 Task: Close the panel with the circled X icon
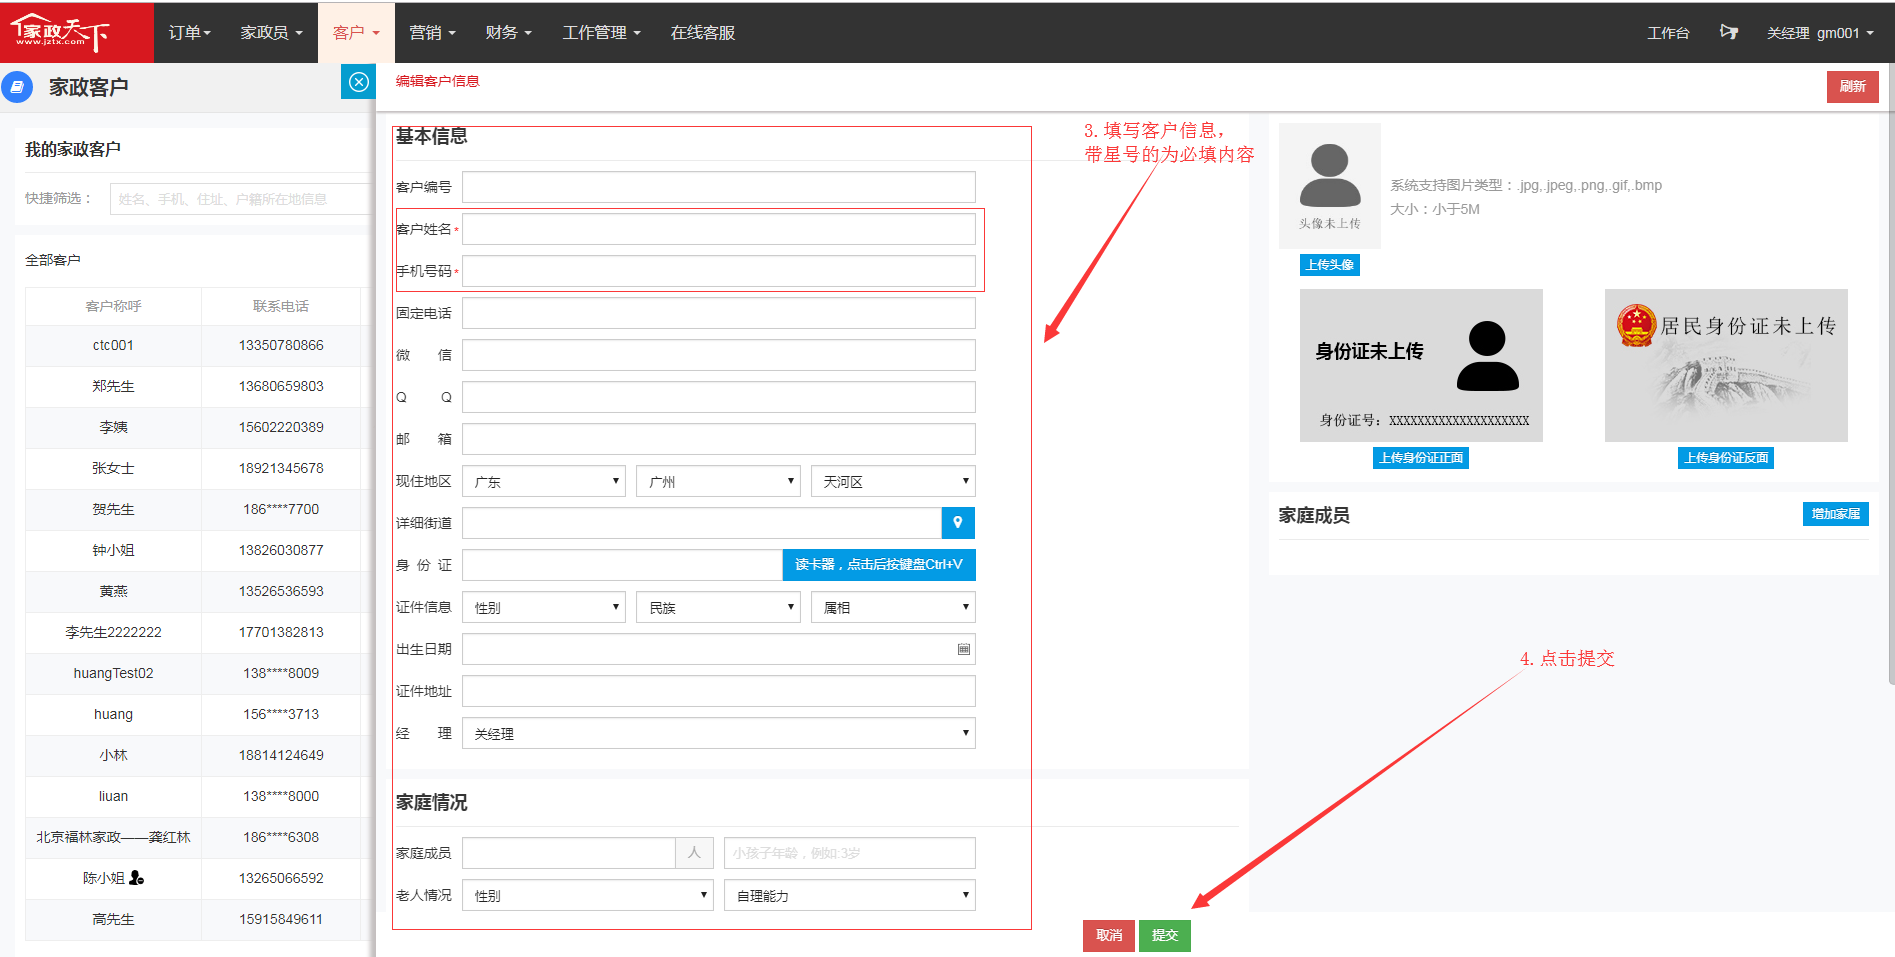(358, 82)
